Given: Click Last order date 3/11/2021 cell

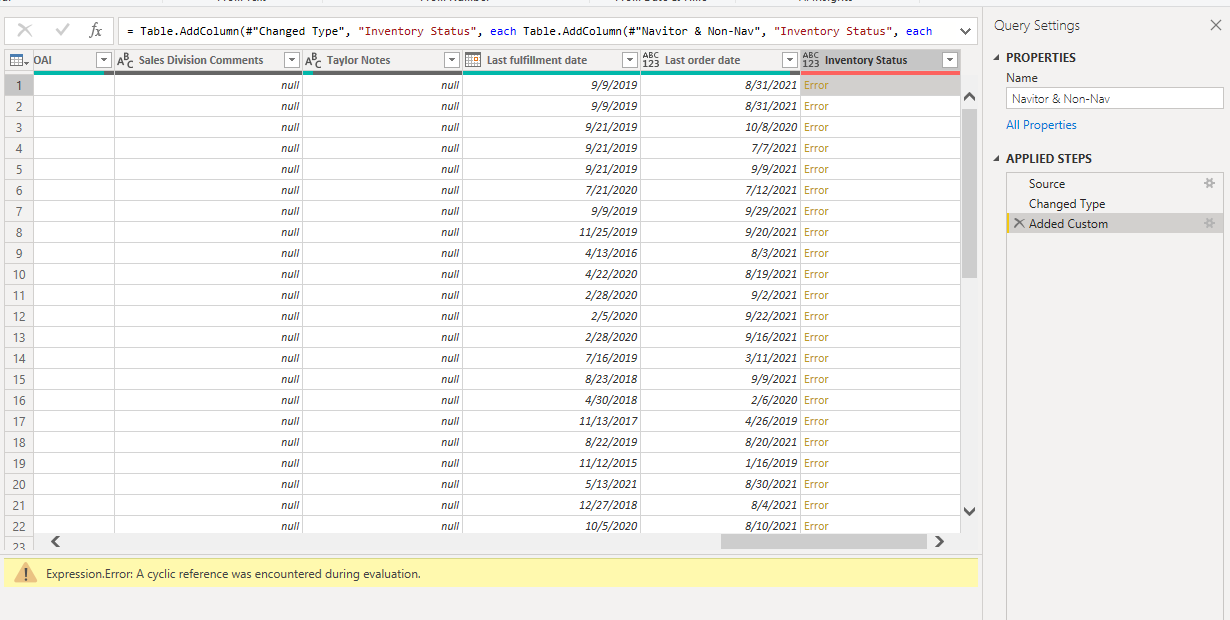Looking at the screenshot, I should coord(720,358).
